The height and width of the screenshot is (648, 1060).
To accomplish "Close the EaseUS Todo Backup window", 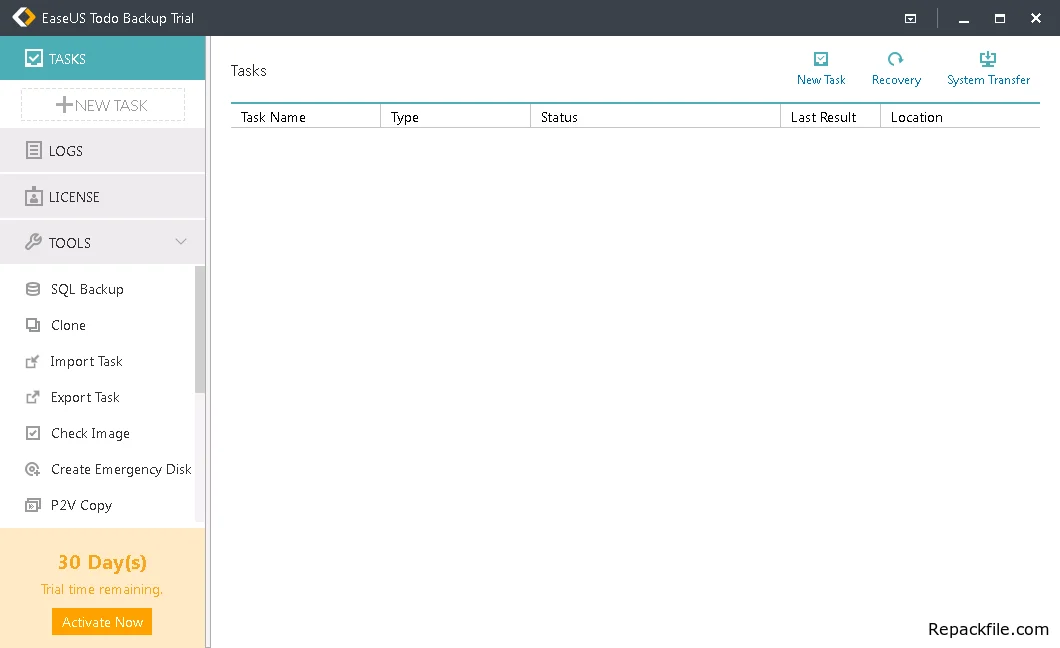I will tap(1036, 18).
